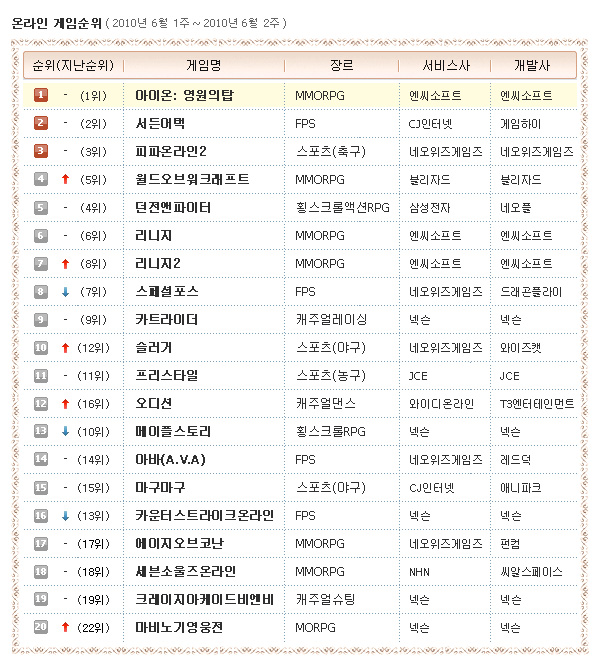Click the 세븐소울즈온라인 game title
This screenshot has width=600, height=666.
click(x=185, y=571)
